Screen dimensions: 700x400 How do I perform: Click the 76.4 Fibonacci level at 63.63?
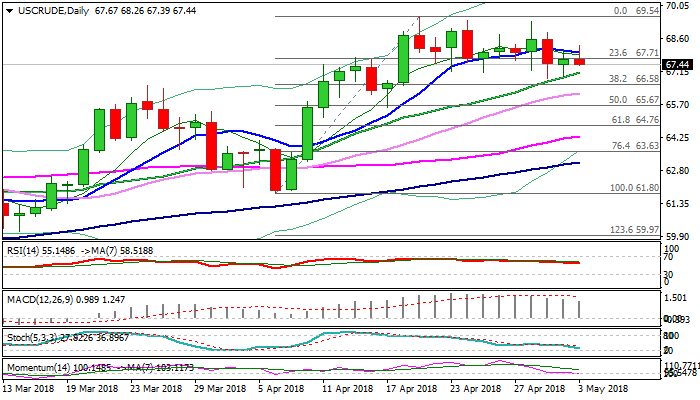click(x=632, y=146)
